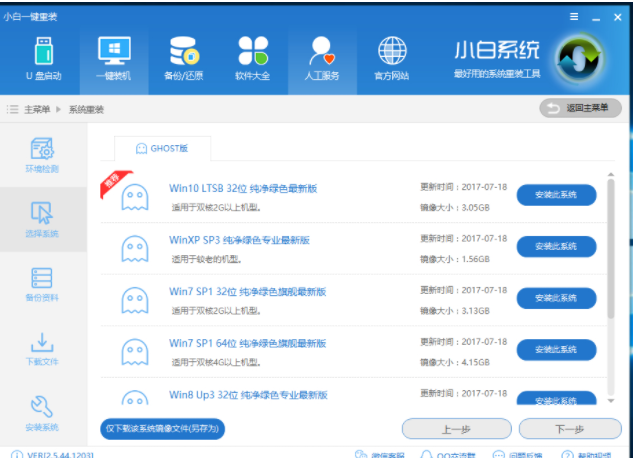Click ghost icon beside Win7 SP1 64位
Screen dimensions: 633x458
[x=135, y=352]
